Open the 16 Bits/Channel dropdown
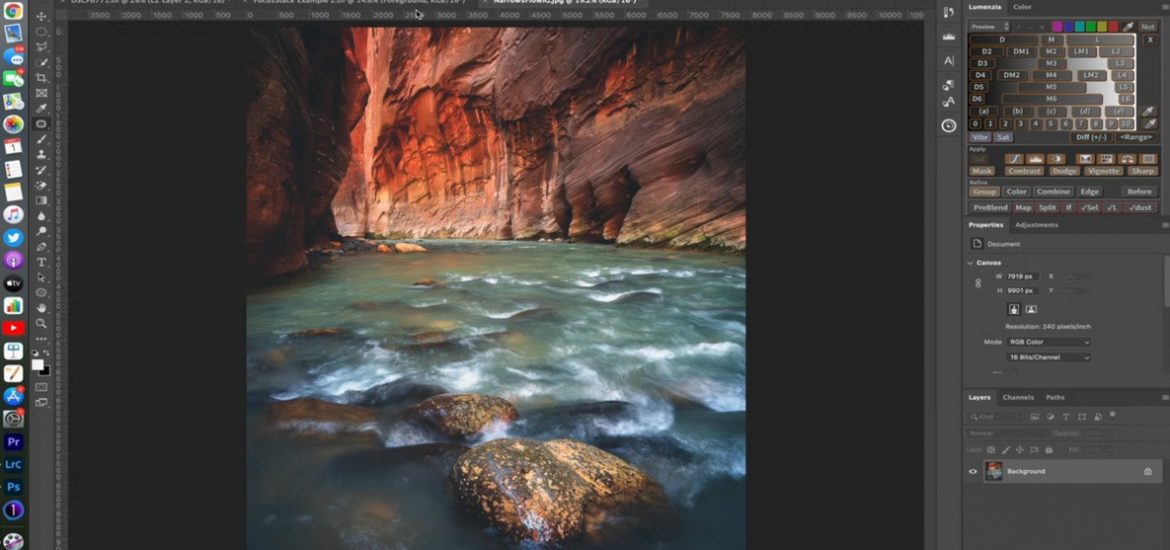Screen dimensions: 1170x550 click(x=1049, y=357)
